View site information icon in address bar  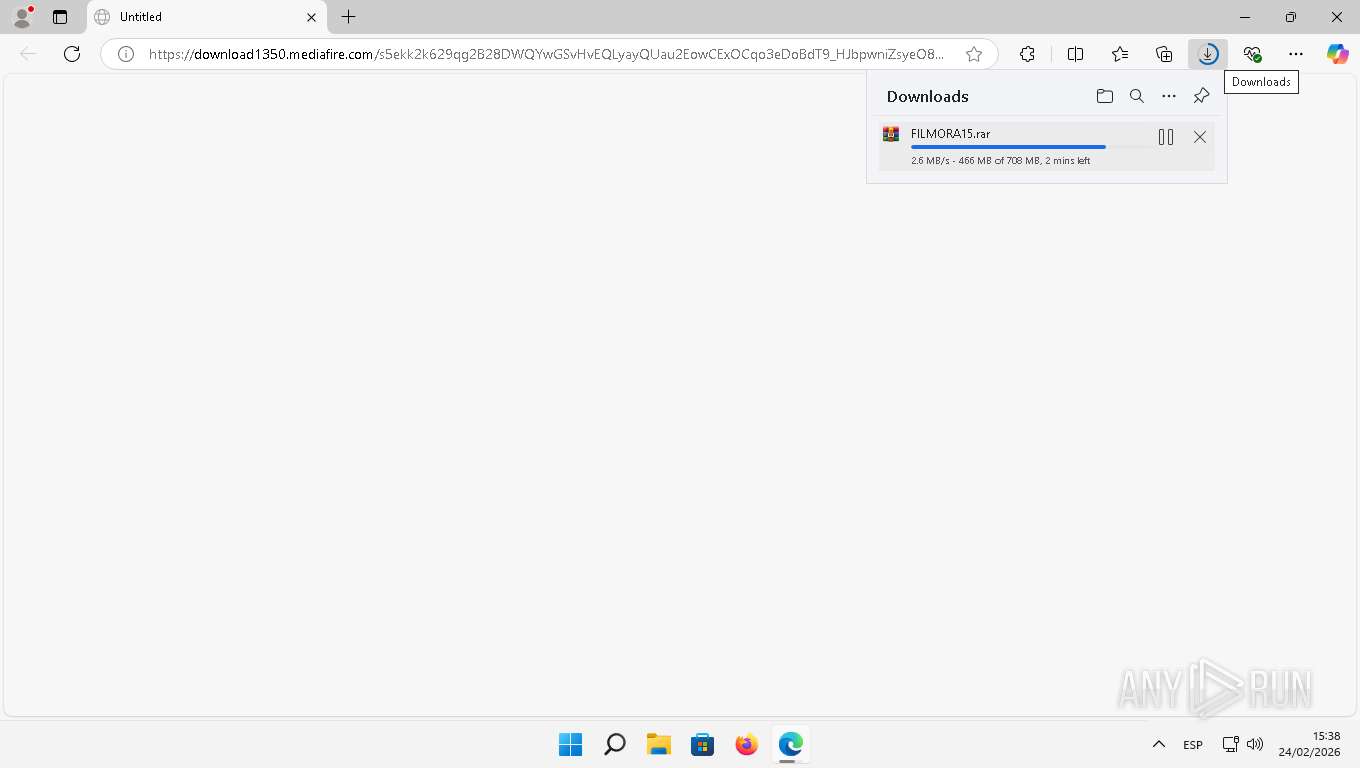coord(126,54)
